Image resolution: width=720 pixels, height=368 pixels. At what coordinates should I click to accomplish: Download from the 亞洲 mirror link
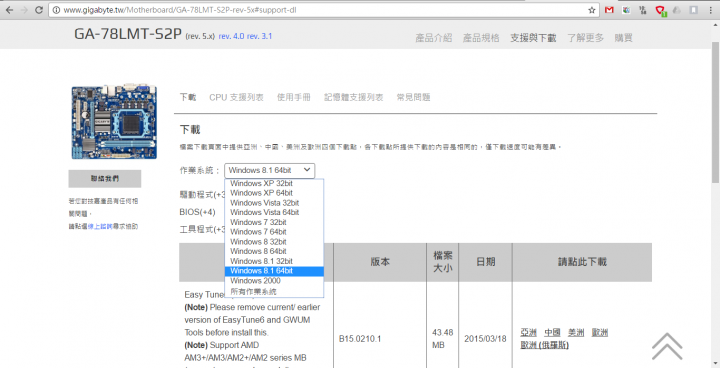pyautogui.click(x=529, y=332)
